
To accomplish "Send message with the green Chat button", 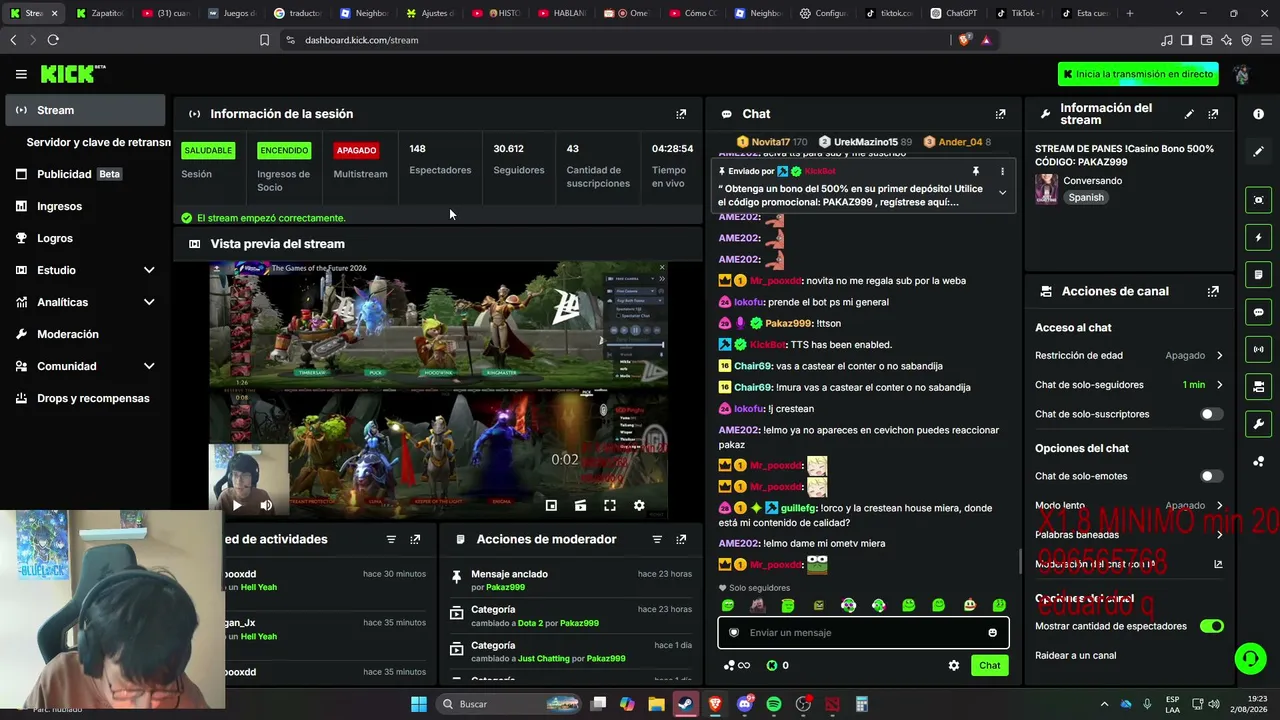I will coord(989,666).
